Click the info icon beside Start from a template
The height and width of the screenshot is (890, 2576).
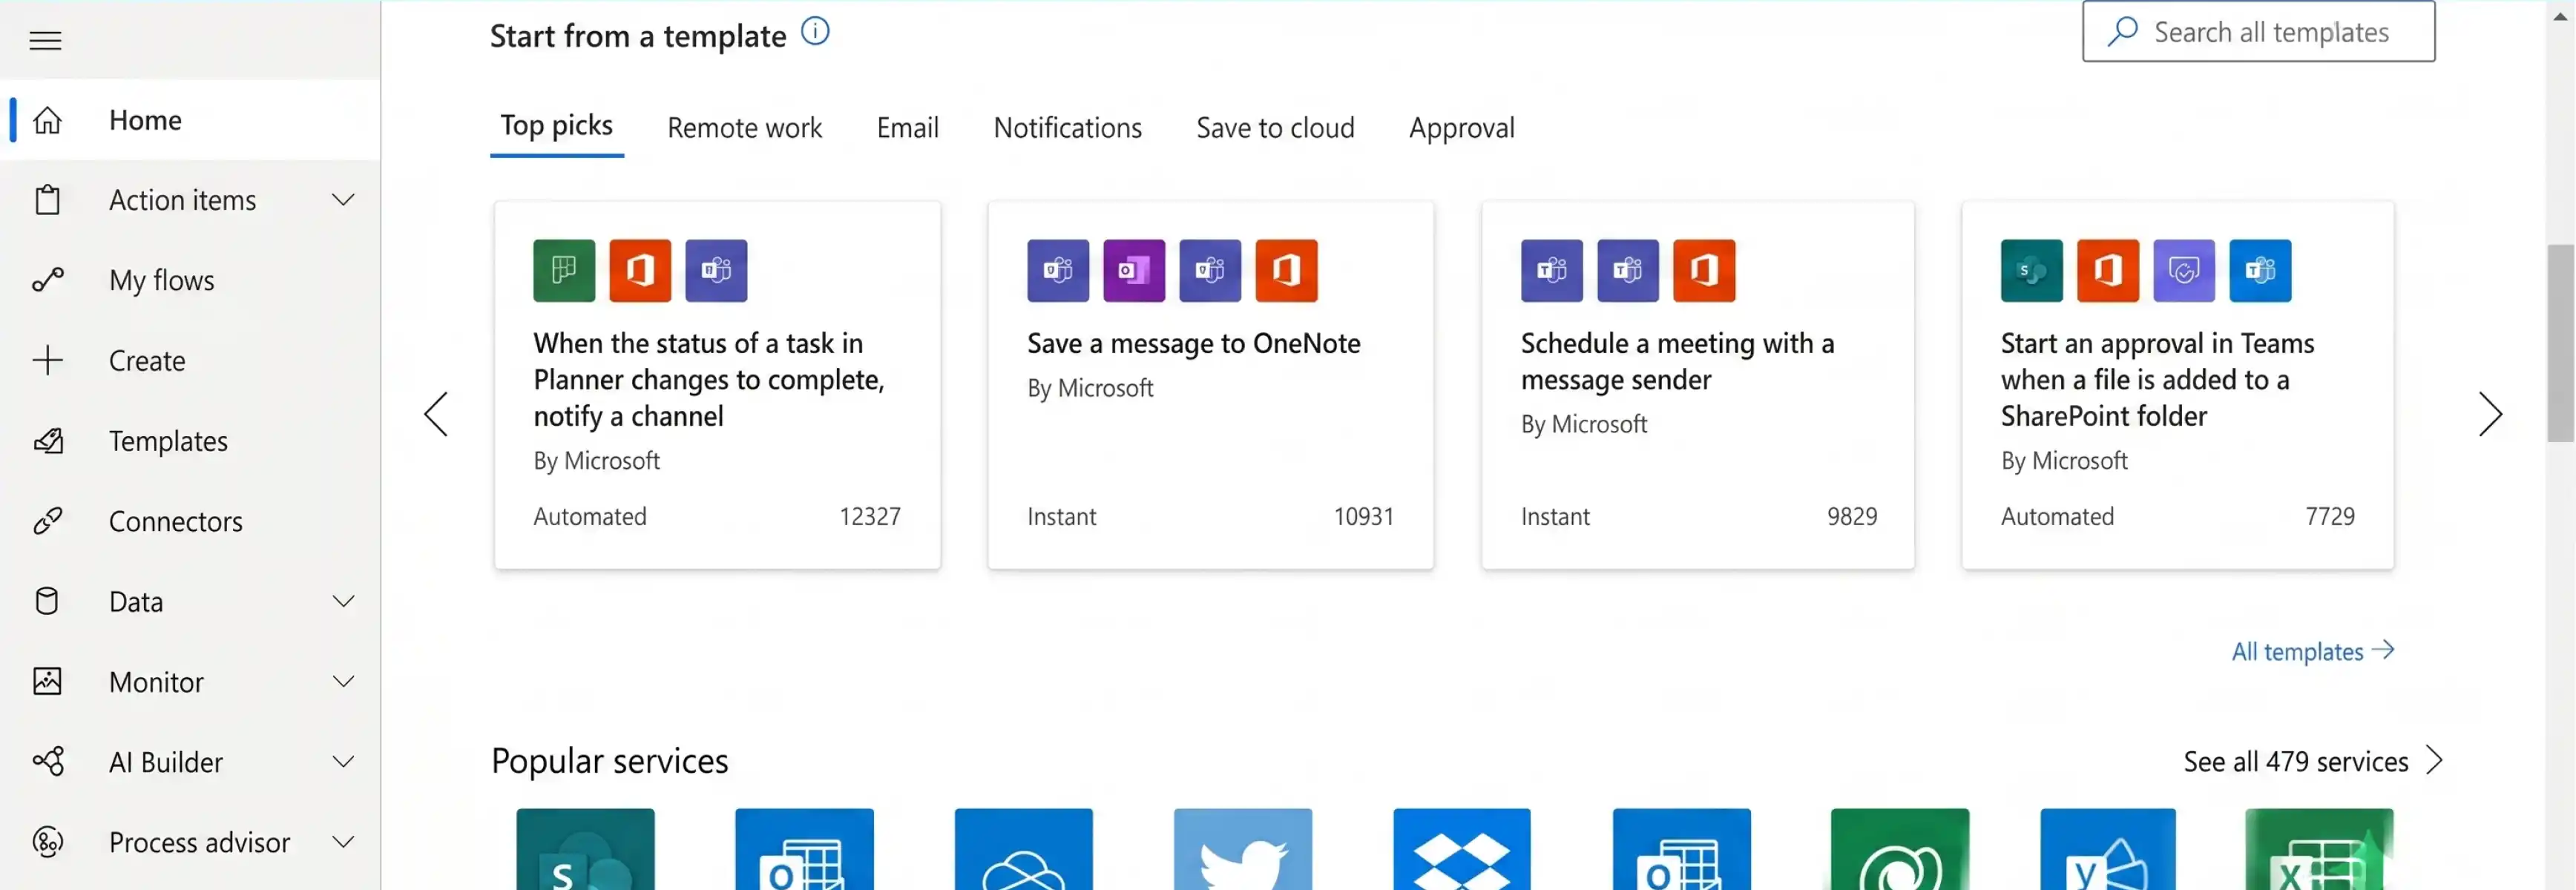815,32
